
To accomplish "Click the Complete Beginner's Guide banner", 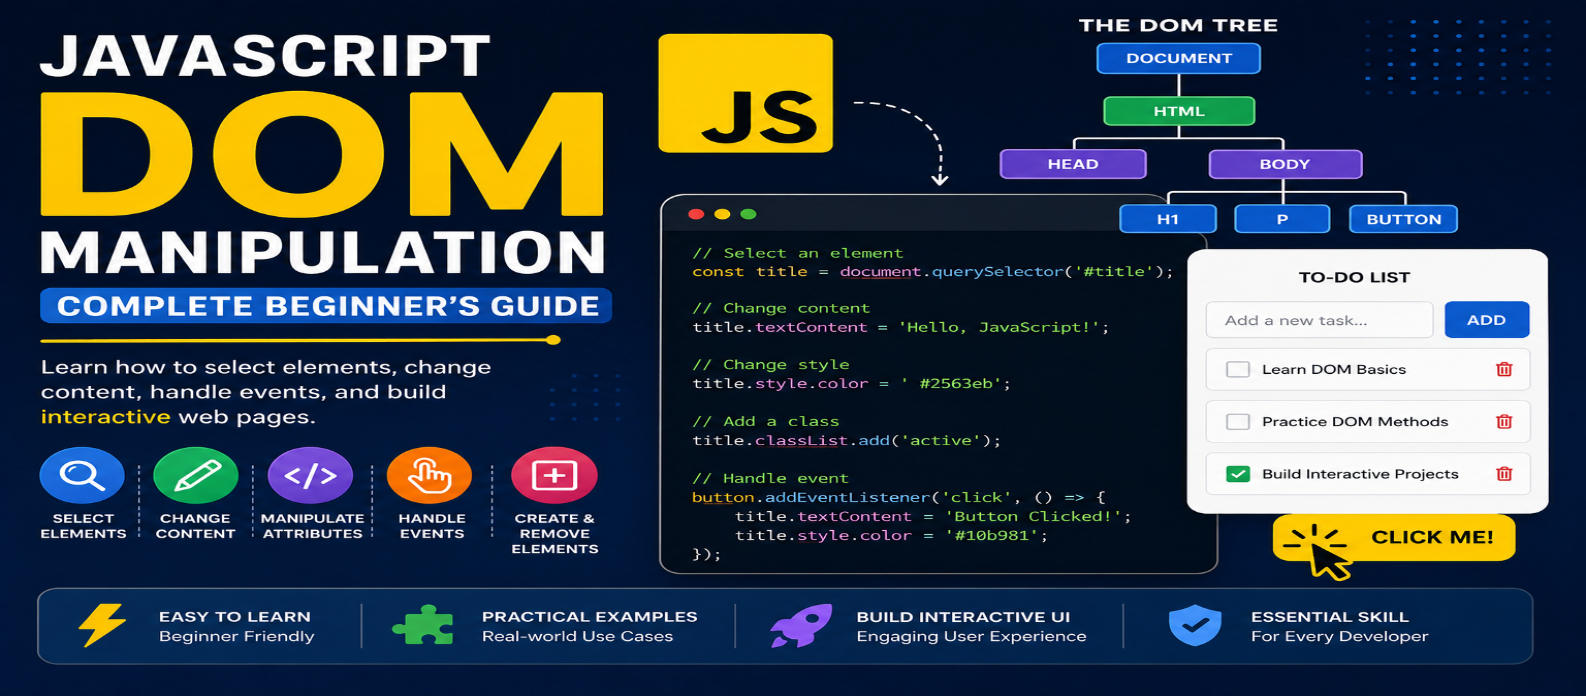I will coord(326,306).
